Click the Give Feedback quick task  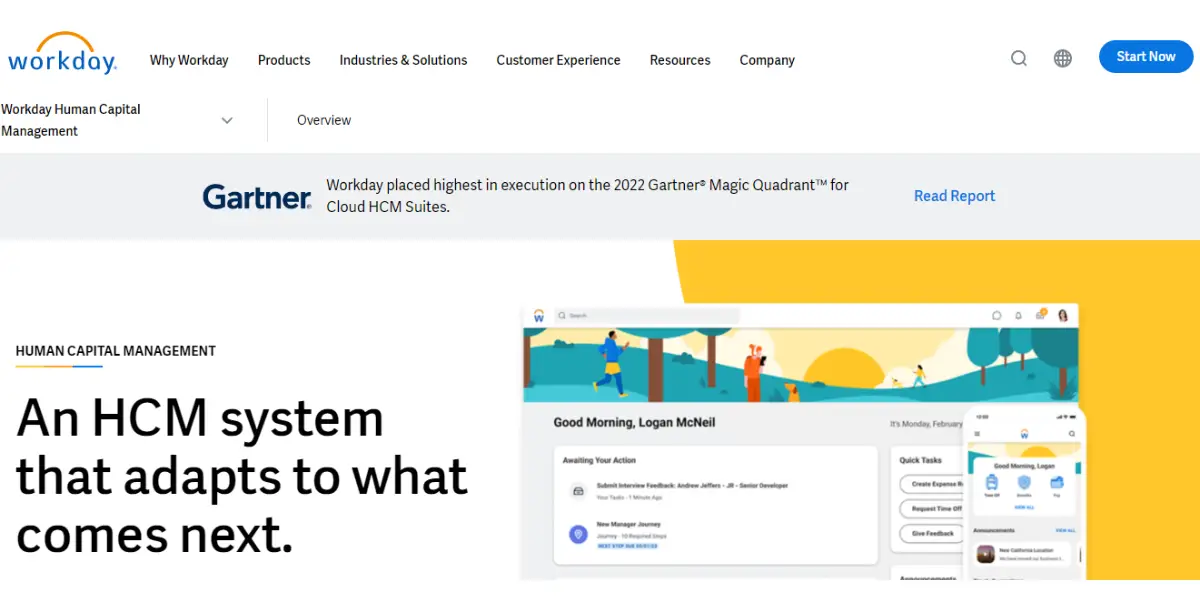coord(932,534)
